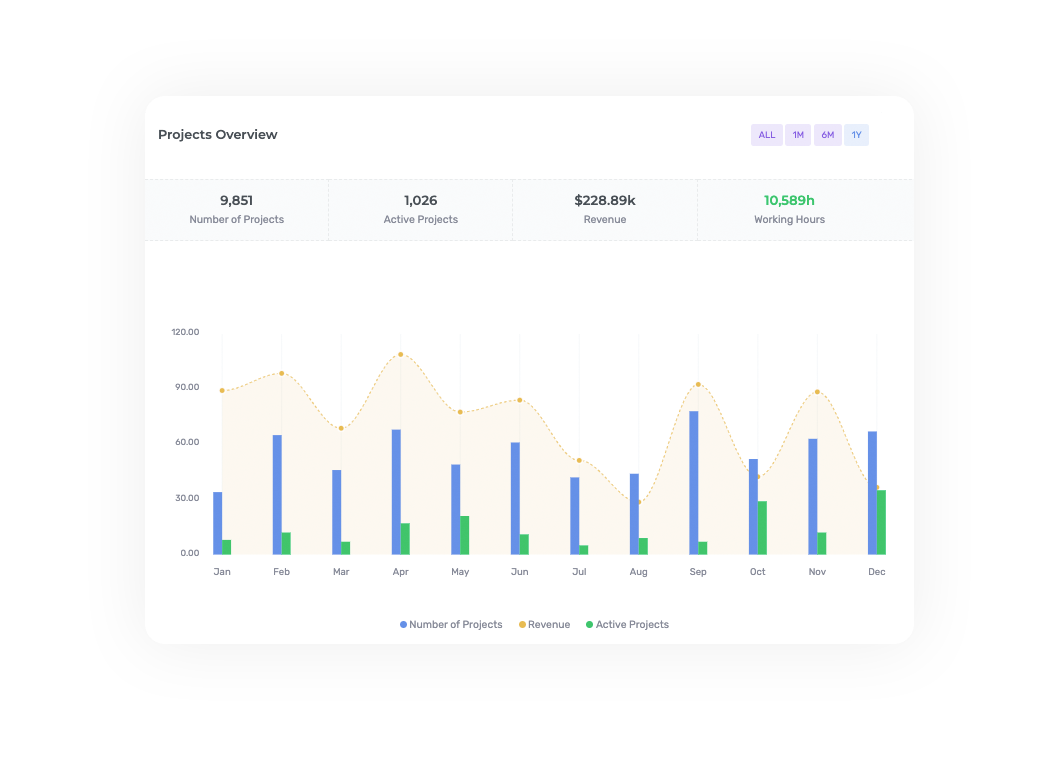Select the ALL time range filter
This screenshot has width=1063, height=759.
click(x=766, y=135)
